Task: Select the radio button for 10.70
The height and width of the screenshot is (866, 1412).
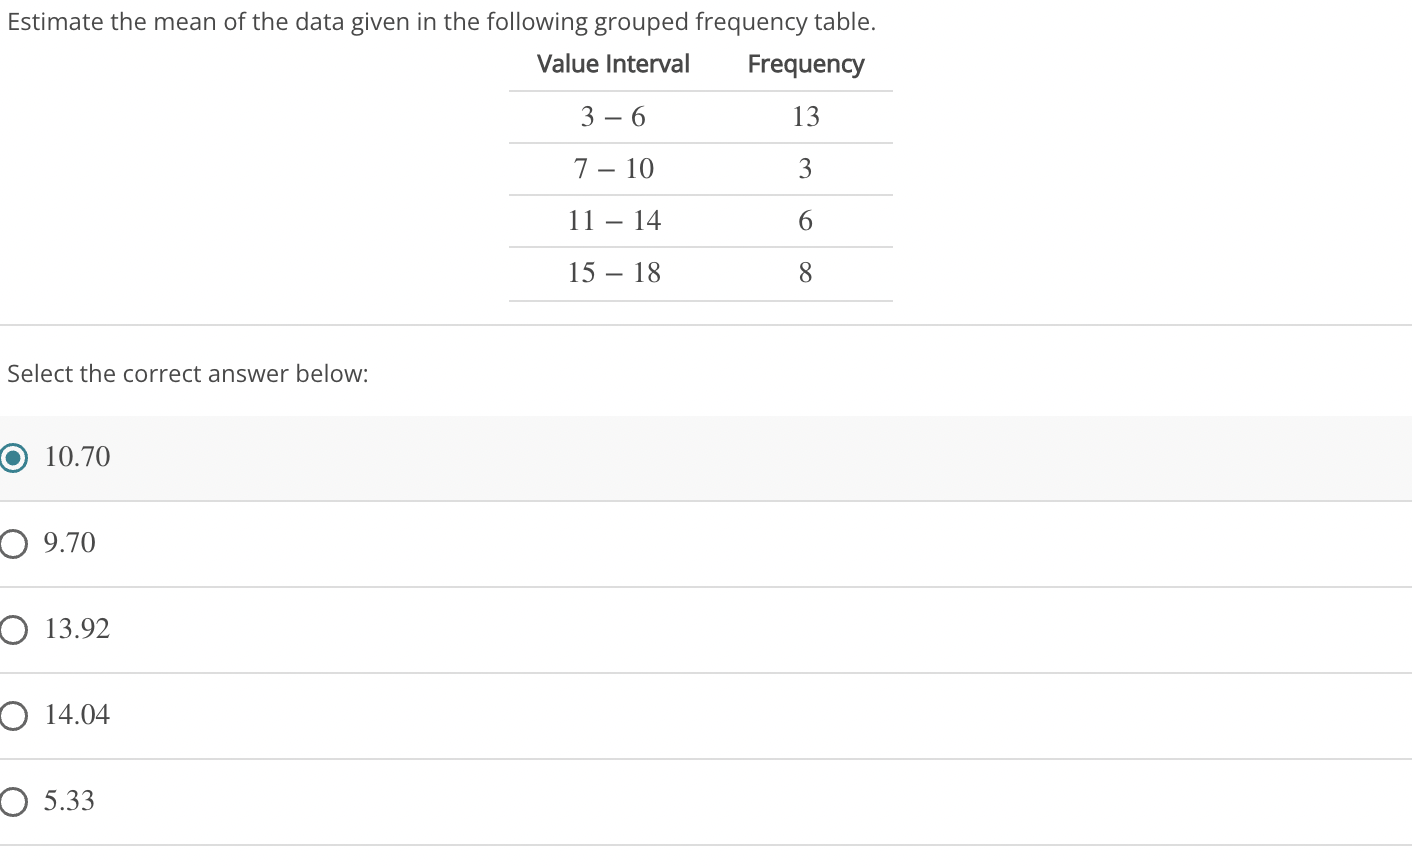Action: point(13,457)
